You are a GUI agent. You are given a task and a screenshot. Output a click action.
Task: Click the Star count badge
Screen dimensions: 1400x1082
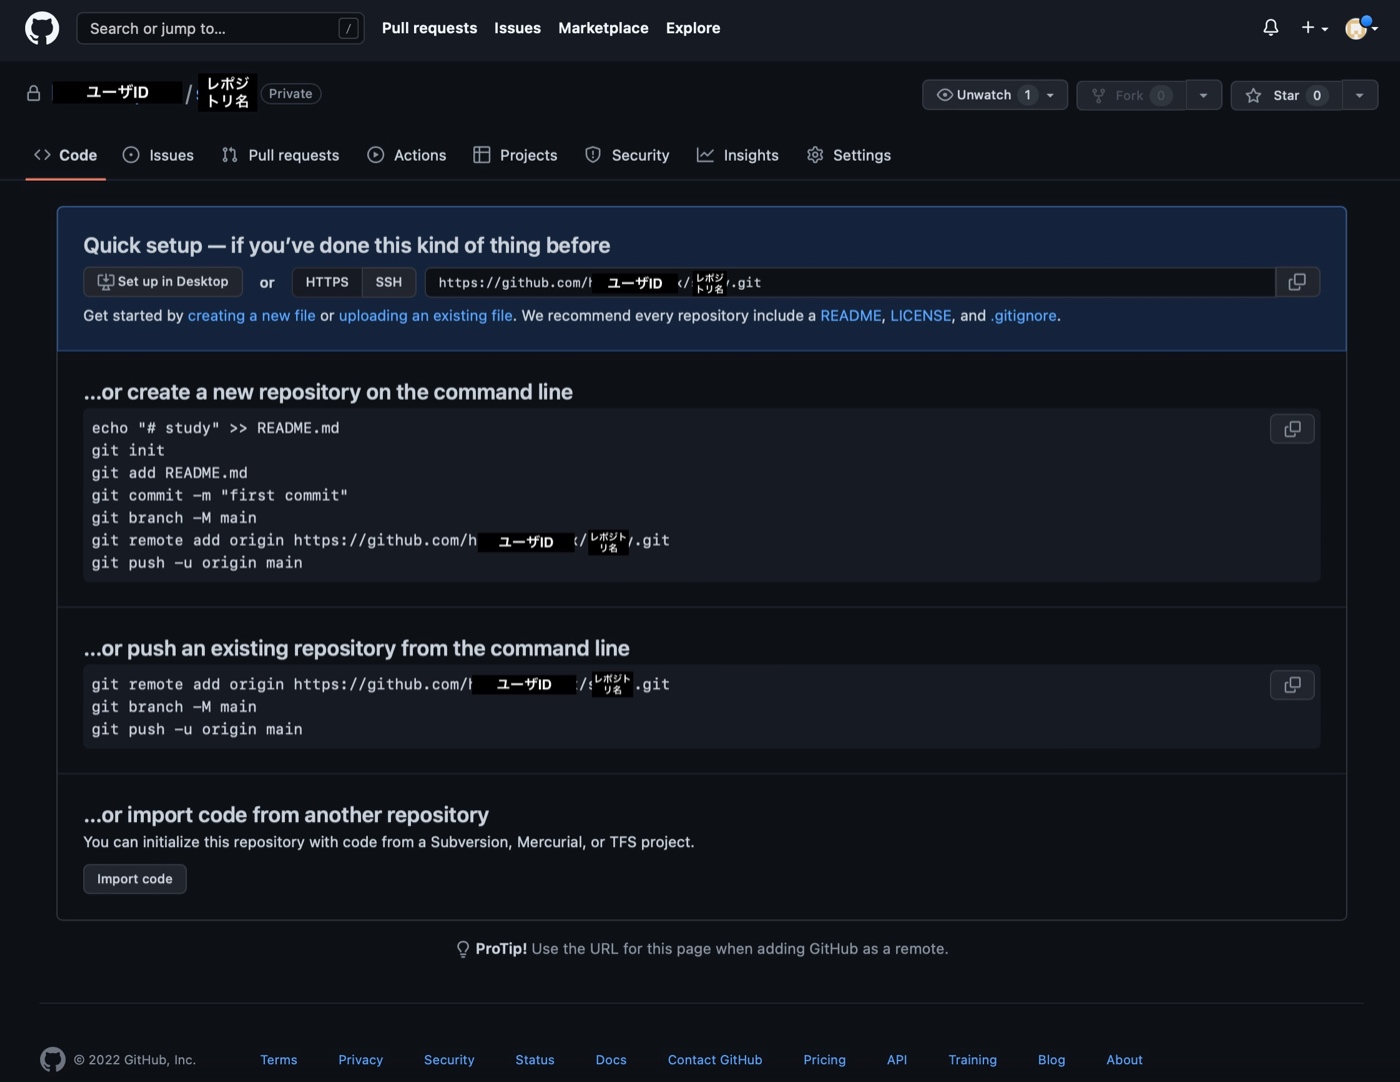1317,95
